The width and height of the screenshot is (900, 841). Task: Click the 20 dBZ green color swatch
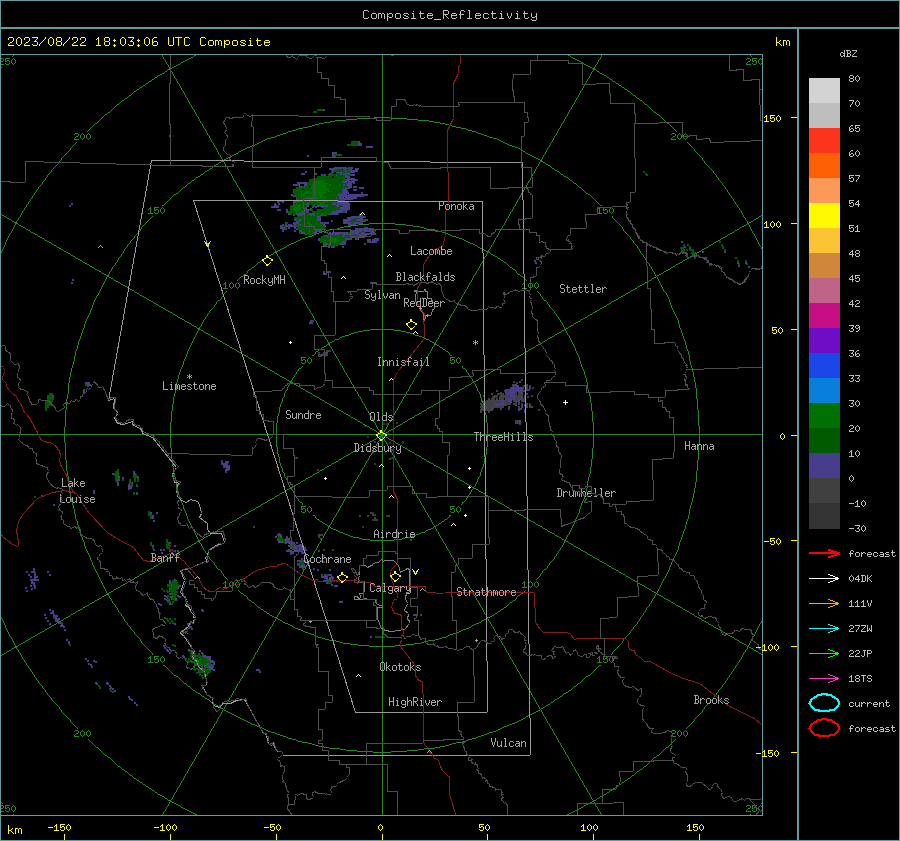824,416
